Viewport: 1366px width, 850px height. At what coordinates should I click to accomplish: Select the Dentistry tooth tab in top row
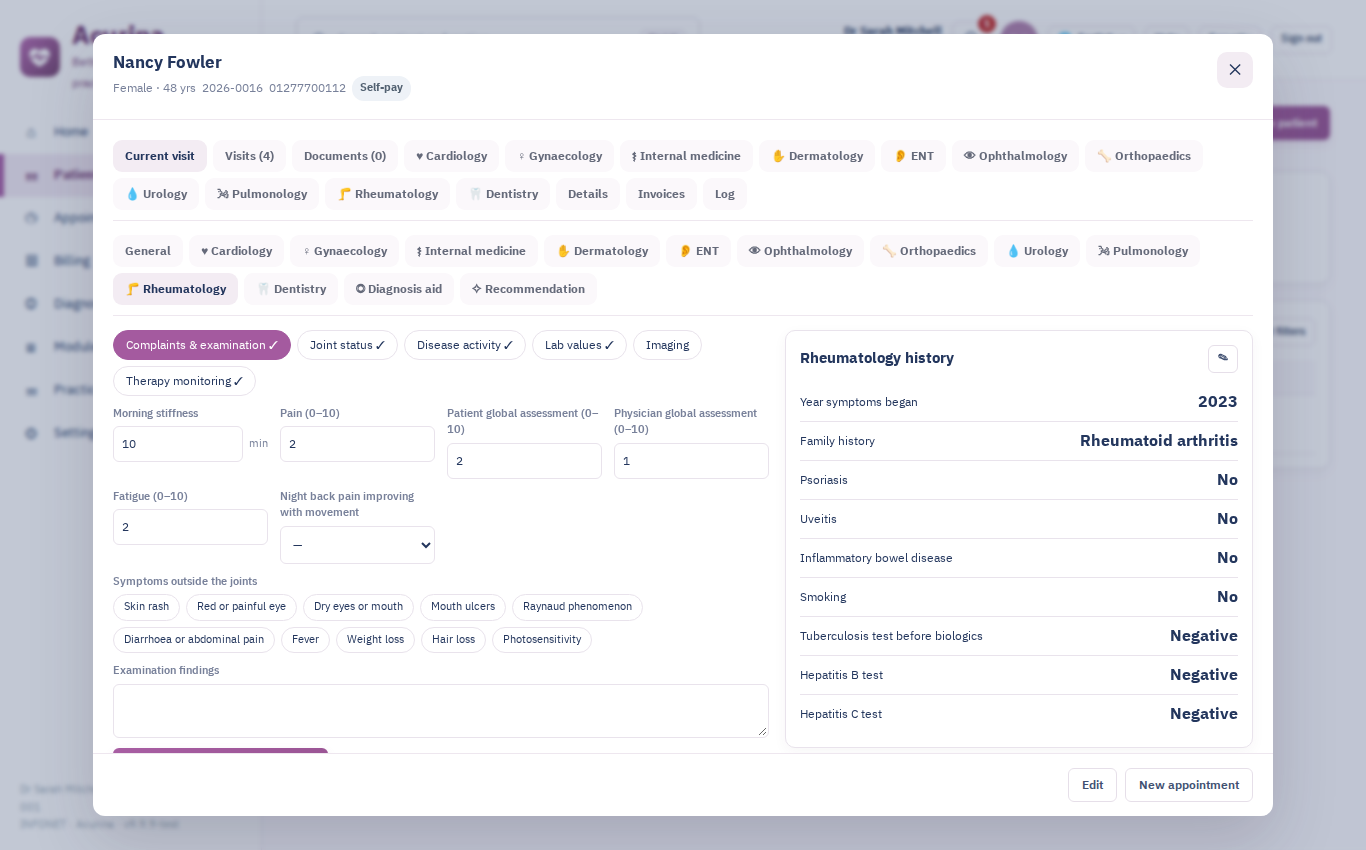[503, 194]
